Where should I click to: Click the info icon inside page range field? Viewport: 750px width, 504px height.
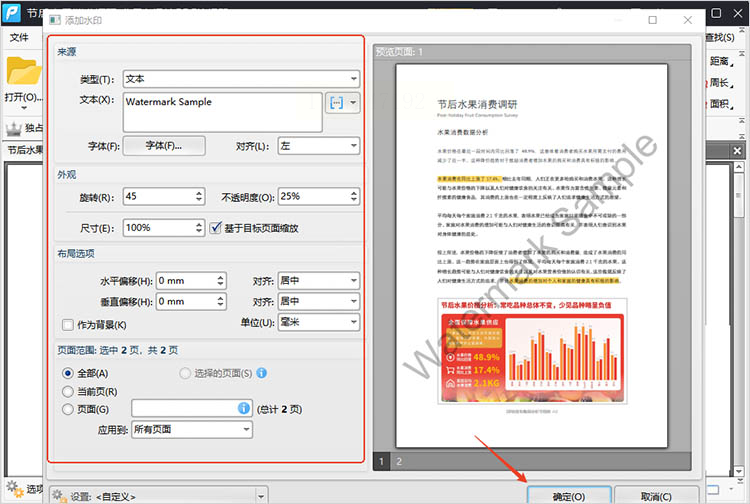click(x=243, y=408)
